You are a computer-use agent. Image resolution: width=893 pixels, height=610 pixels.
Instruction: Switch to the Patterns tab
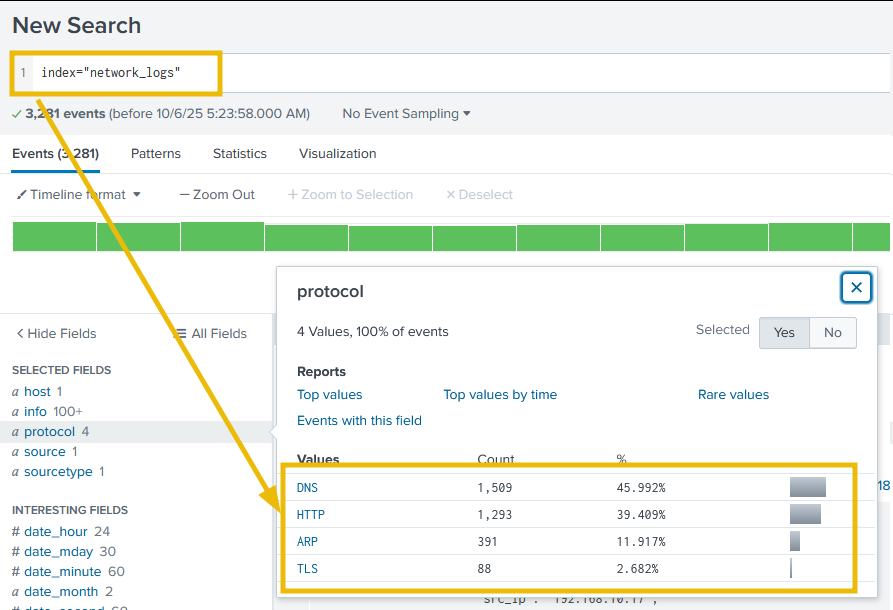click(156, 154)
